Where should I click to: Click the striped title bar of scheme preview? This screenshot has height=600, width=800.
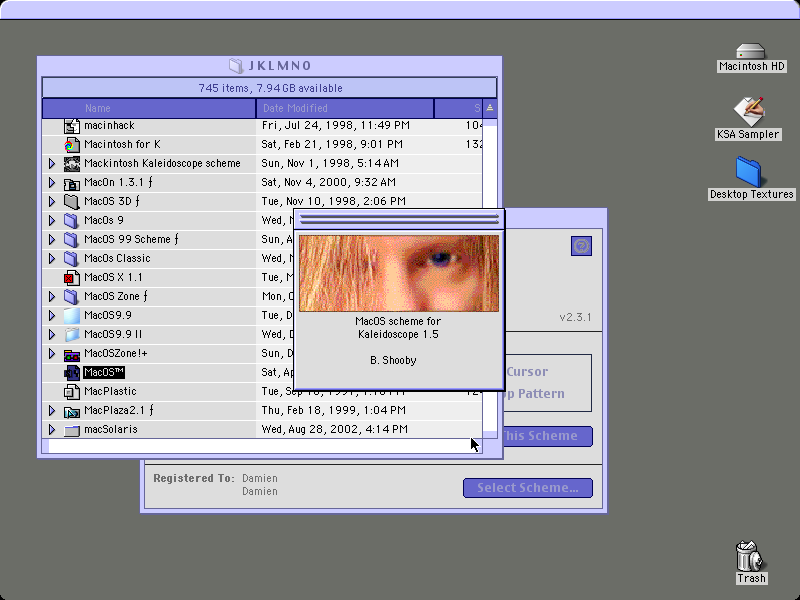coord(399,219)
